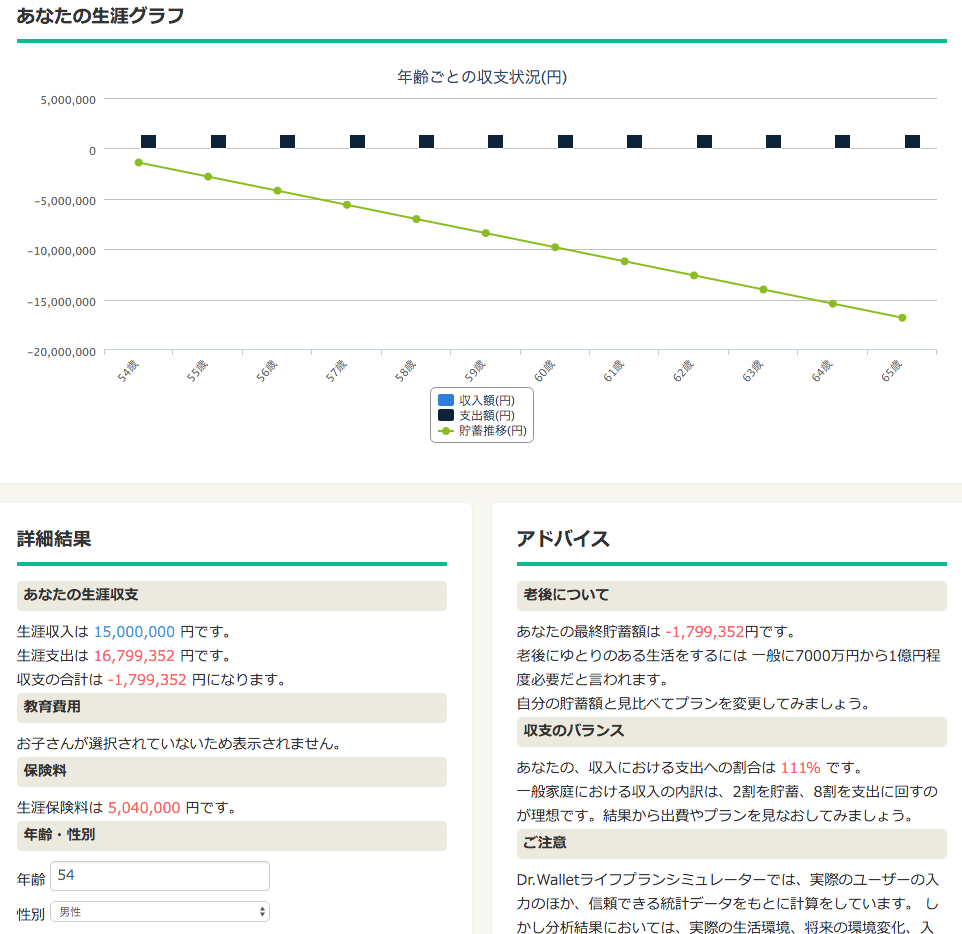Screen dimensions: 962x934
Task: Click the savings line point at 56歳
Action: point(277,191)
